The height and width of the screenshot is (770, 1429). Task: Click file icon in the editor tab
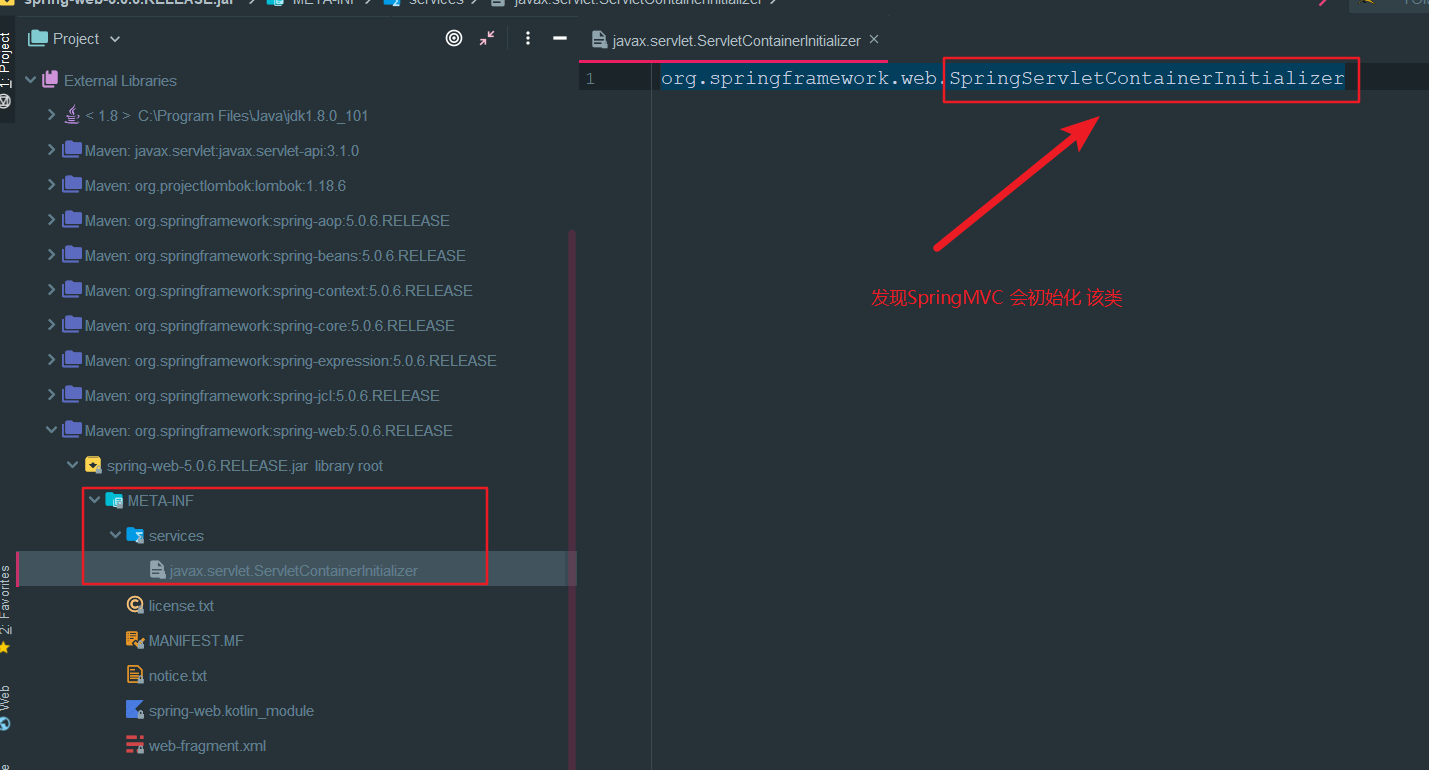600,41
